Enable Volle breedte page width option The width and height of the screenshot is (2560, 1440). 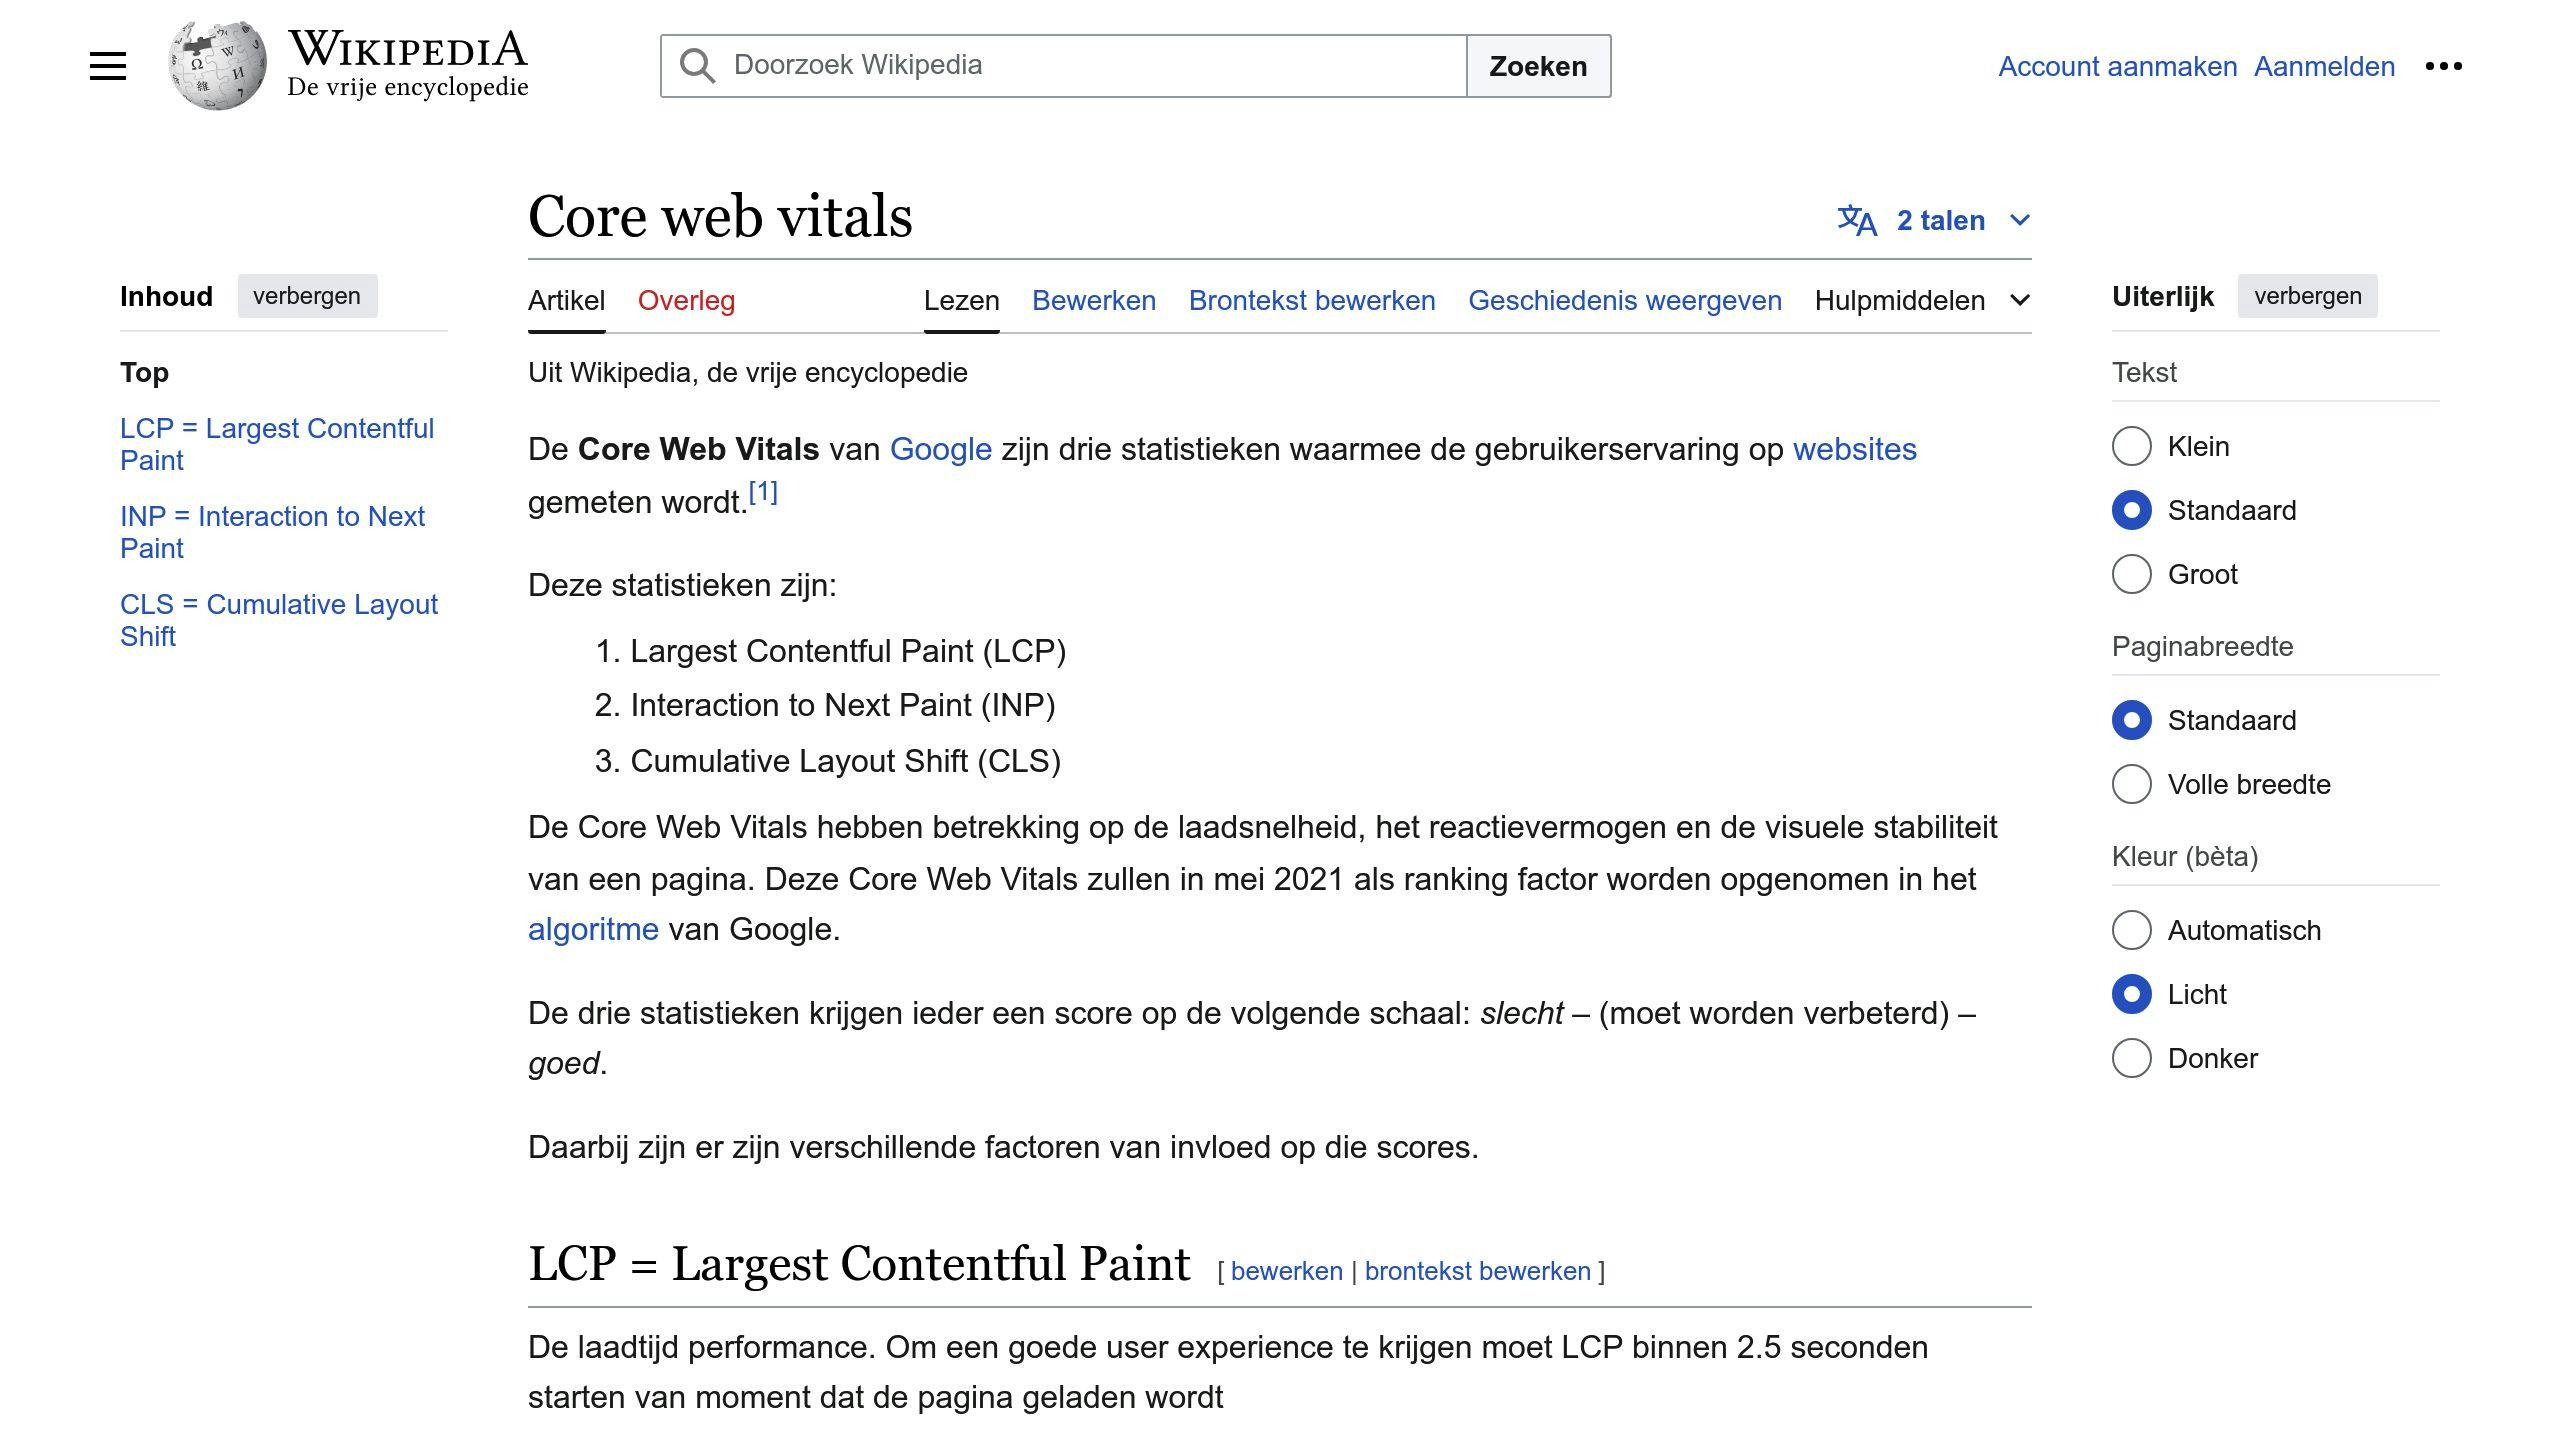(2133, 784)
